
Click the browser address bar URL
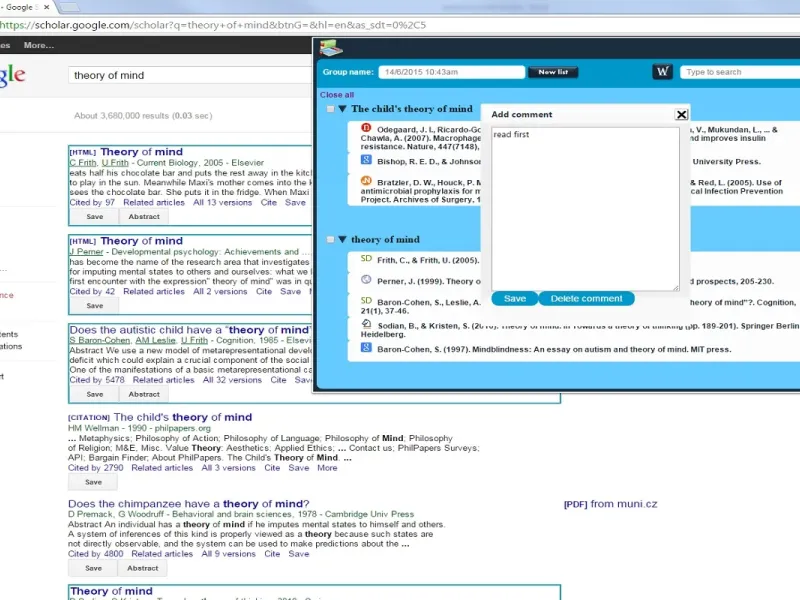coord(213,25)
